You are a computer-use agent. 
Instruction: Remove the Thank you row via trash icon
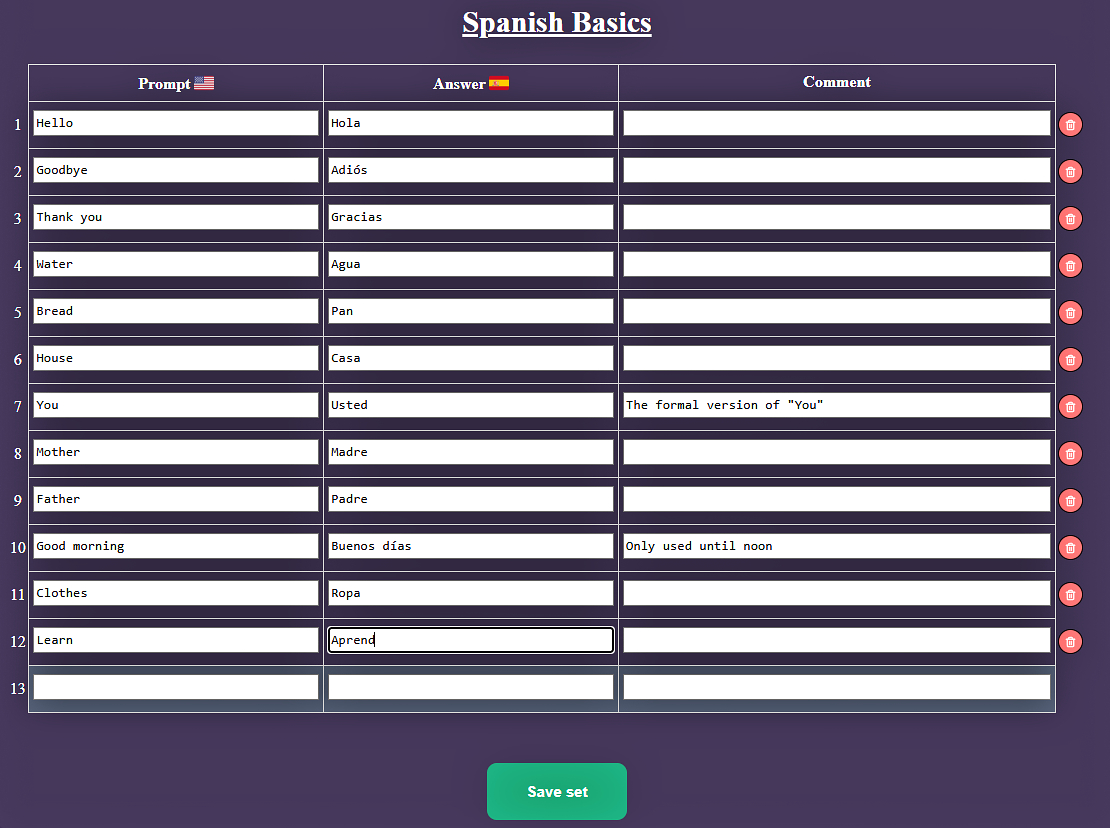pos(1070,219)
